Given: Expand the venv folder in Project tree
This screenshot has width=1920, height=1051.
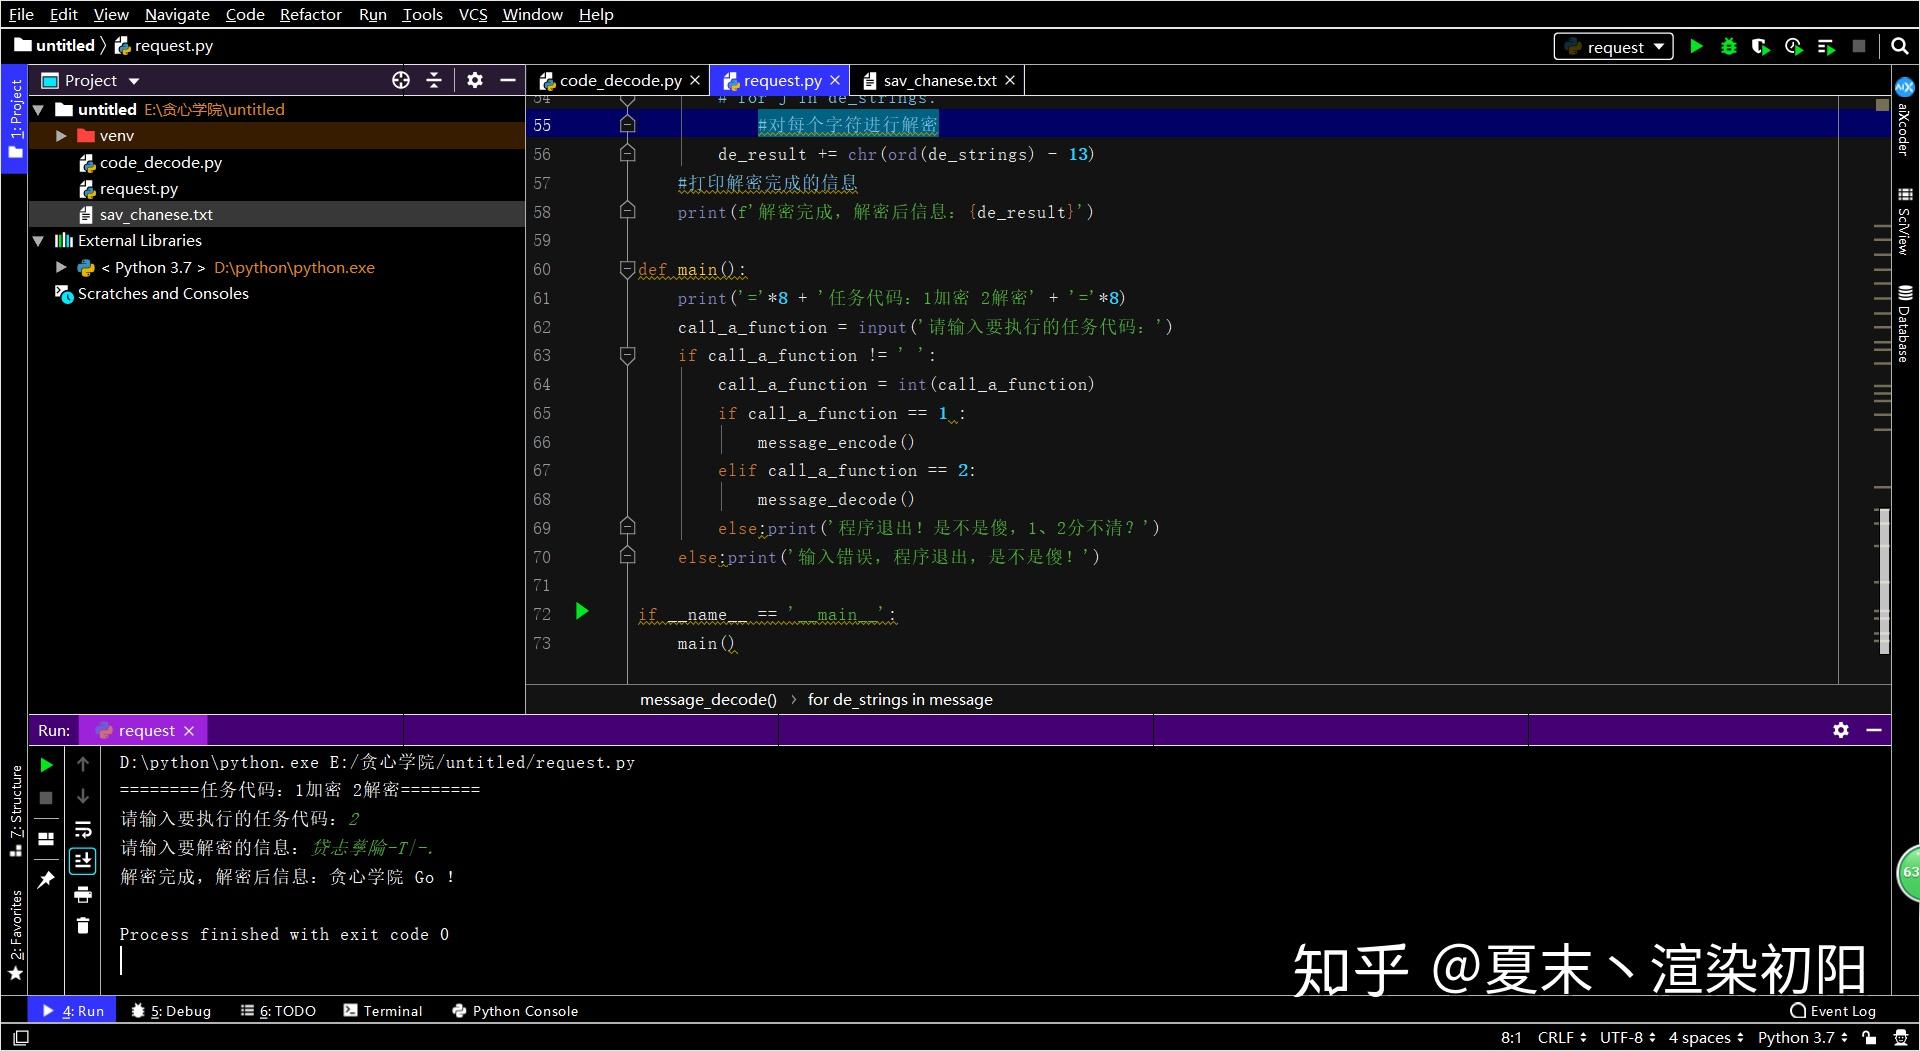Looking at the screenshot, I should tap(60, 135).
